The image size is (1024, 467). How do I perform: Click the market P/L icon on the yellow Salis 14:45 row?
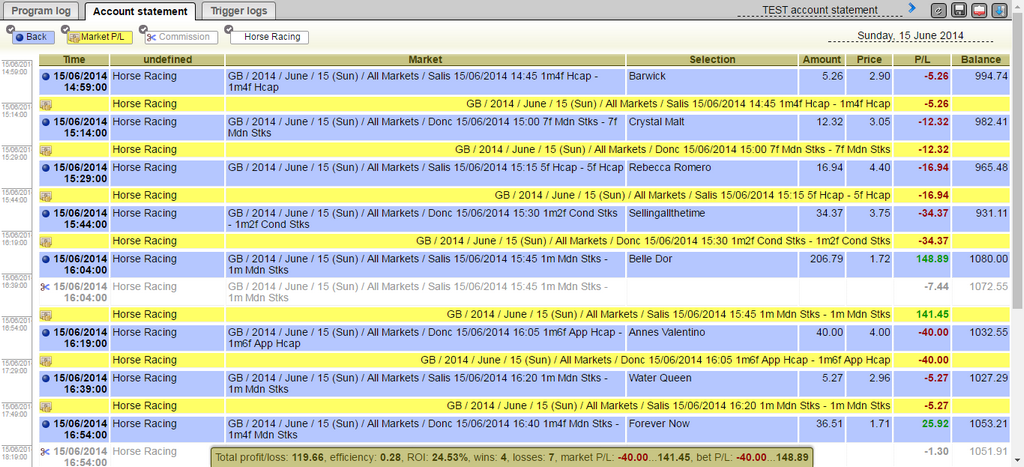click(x=46, y=105)
